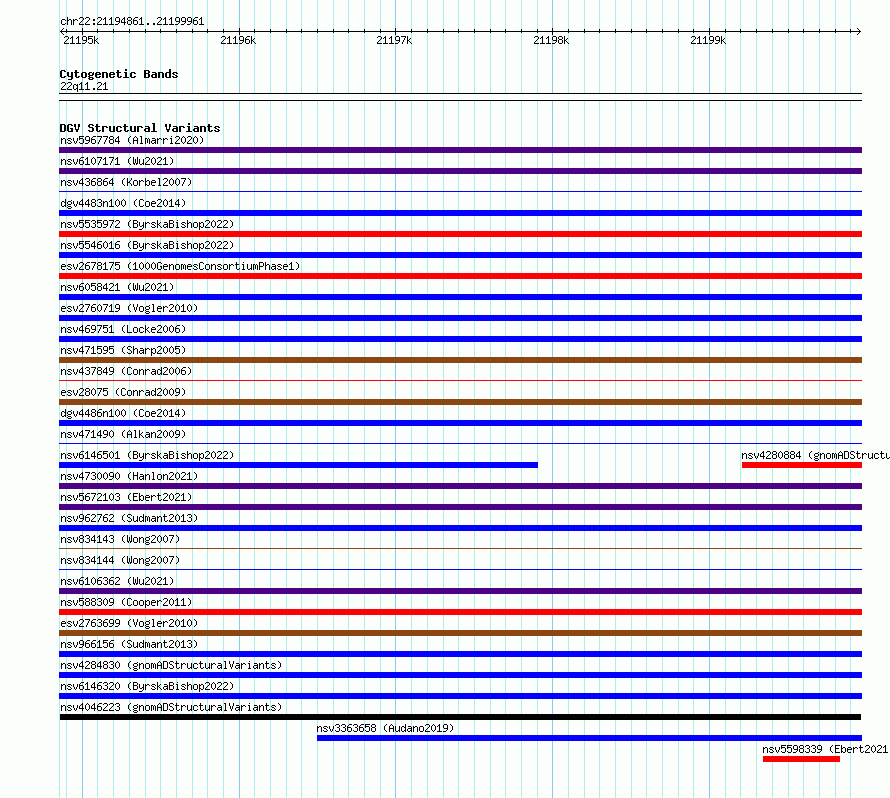Click the short blue bar for nsv6146501
The width and height of the screenshot is (890, 798).
(299, 465)
